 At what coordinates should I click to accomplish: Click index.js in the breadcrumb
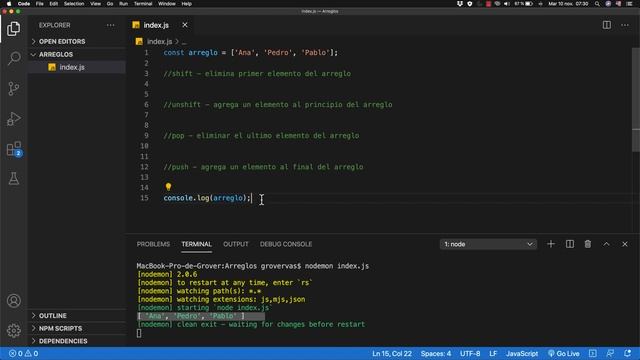[159, 42]
